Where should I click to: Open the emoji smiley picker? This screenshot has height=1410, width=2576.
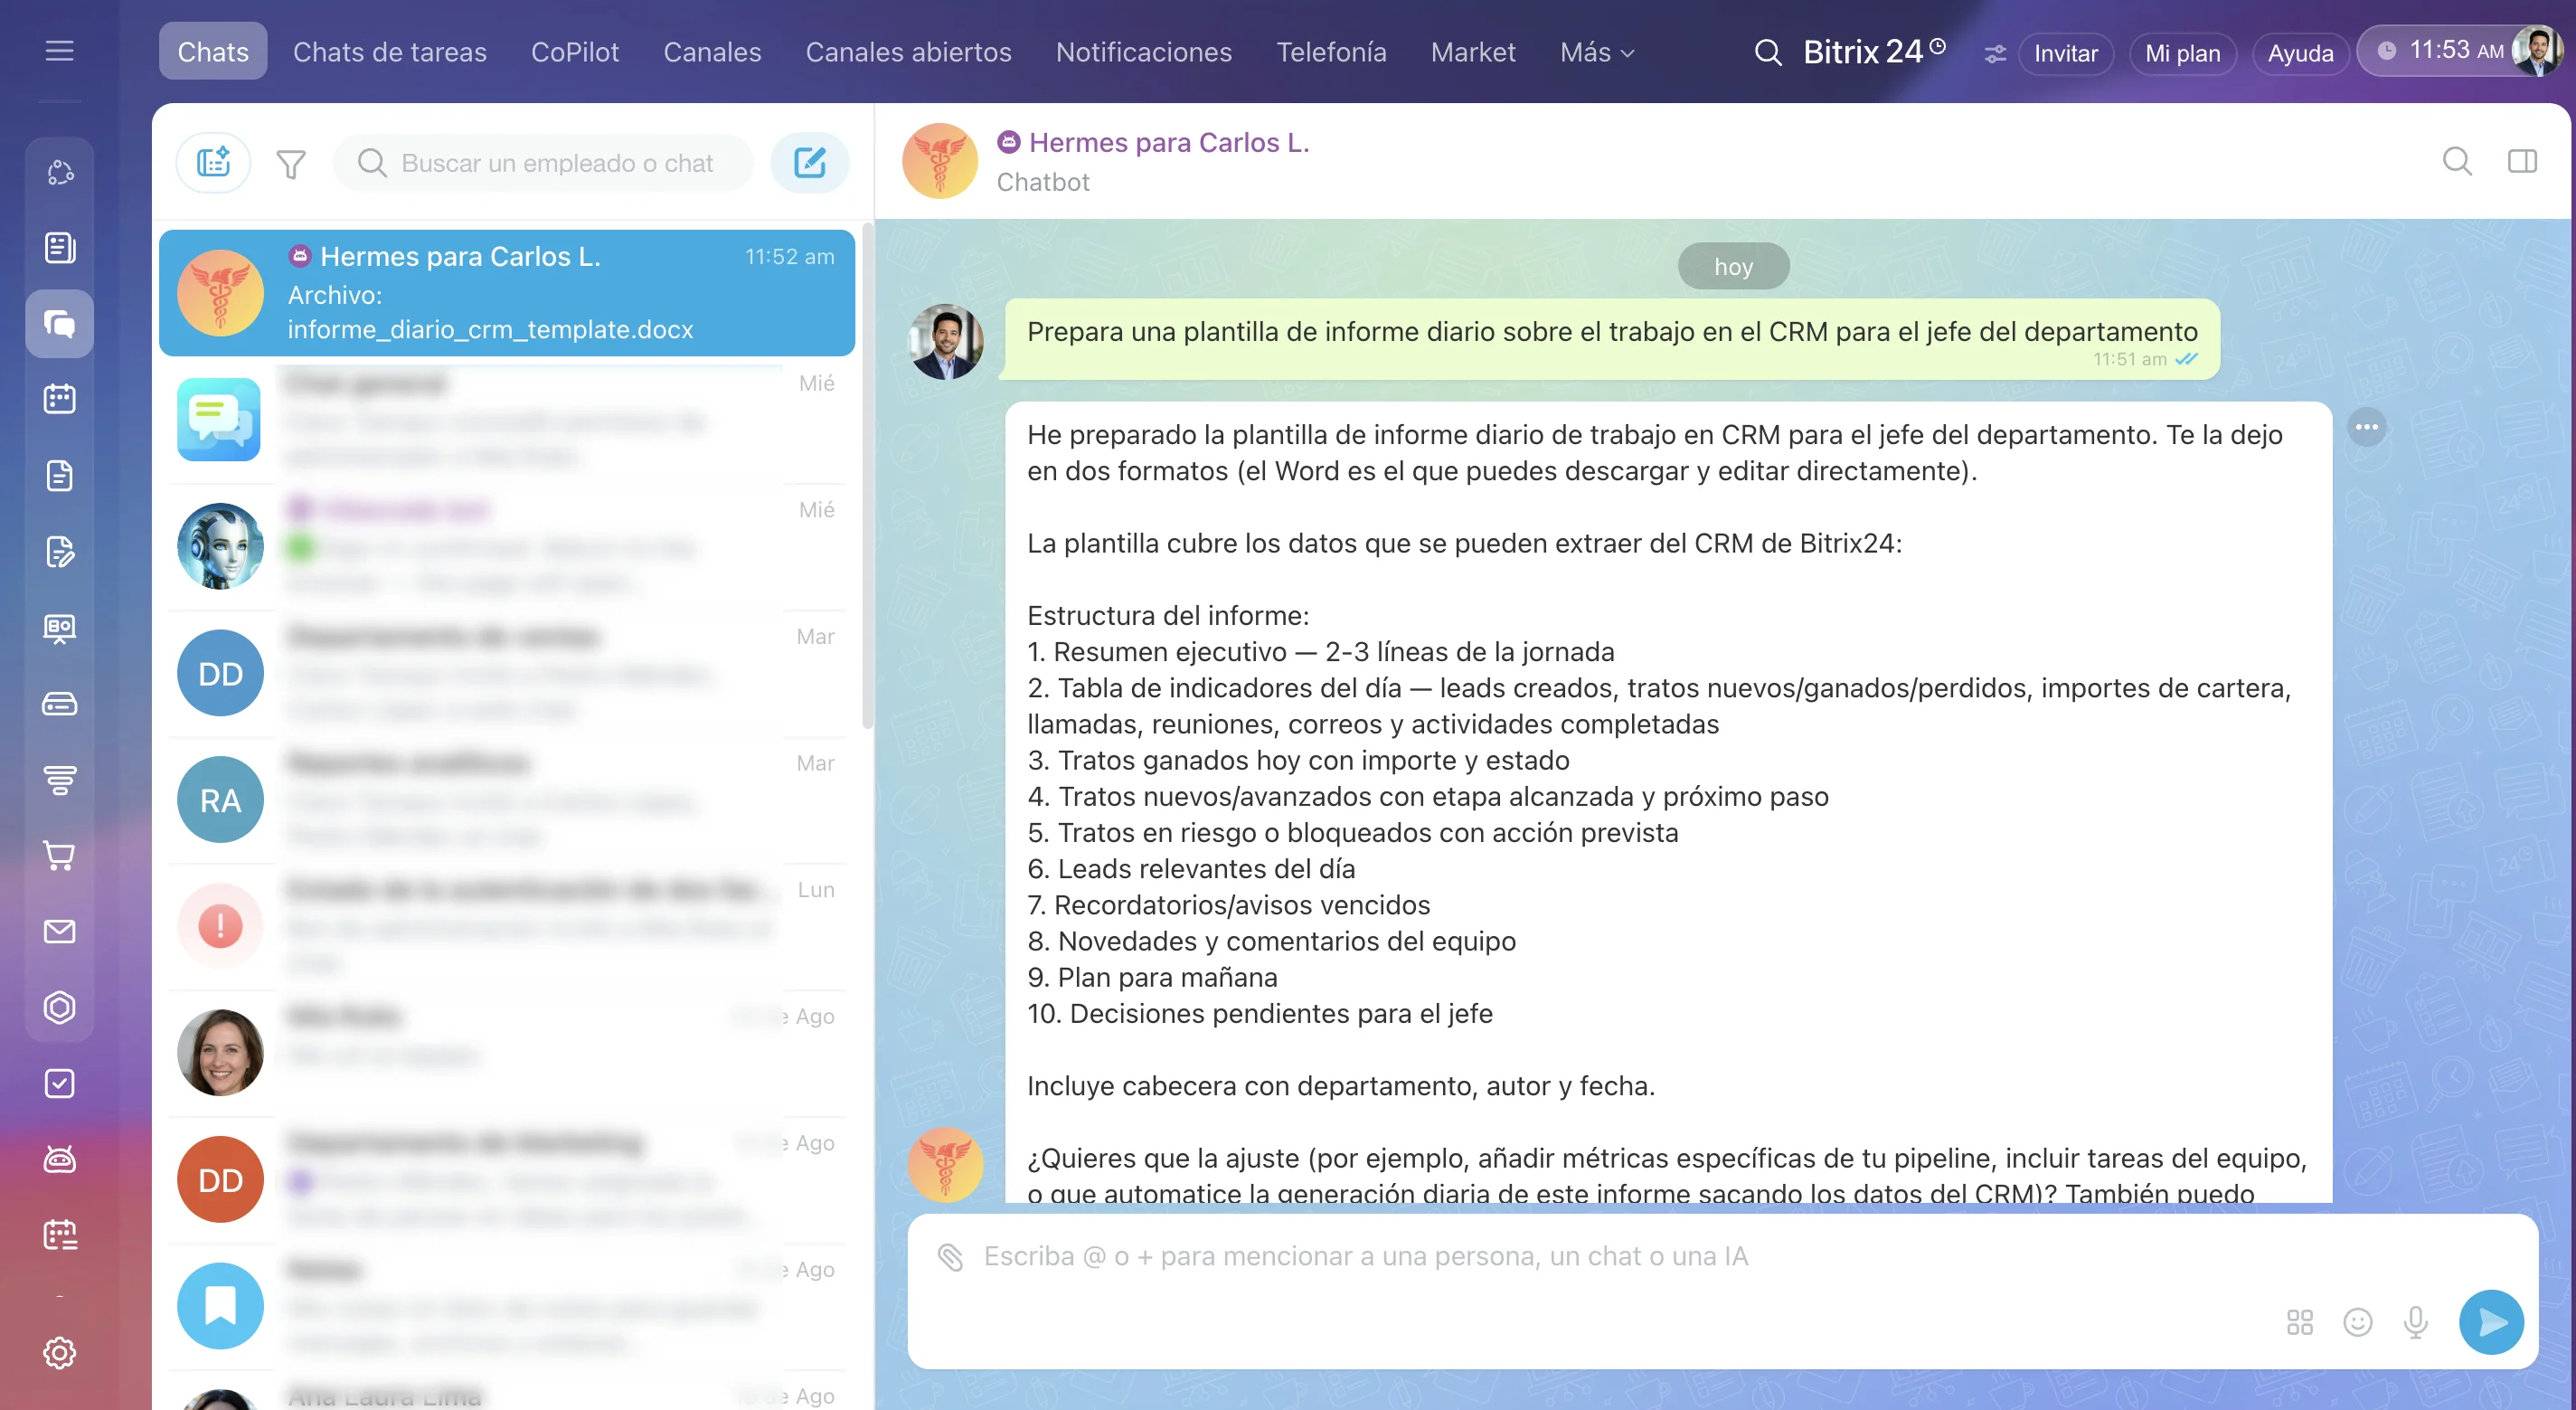click(2357, 1322)
